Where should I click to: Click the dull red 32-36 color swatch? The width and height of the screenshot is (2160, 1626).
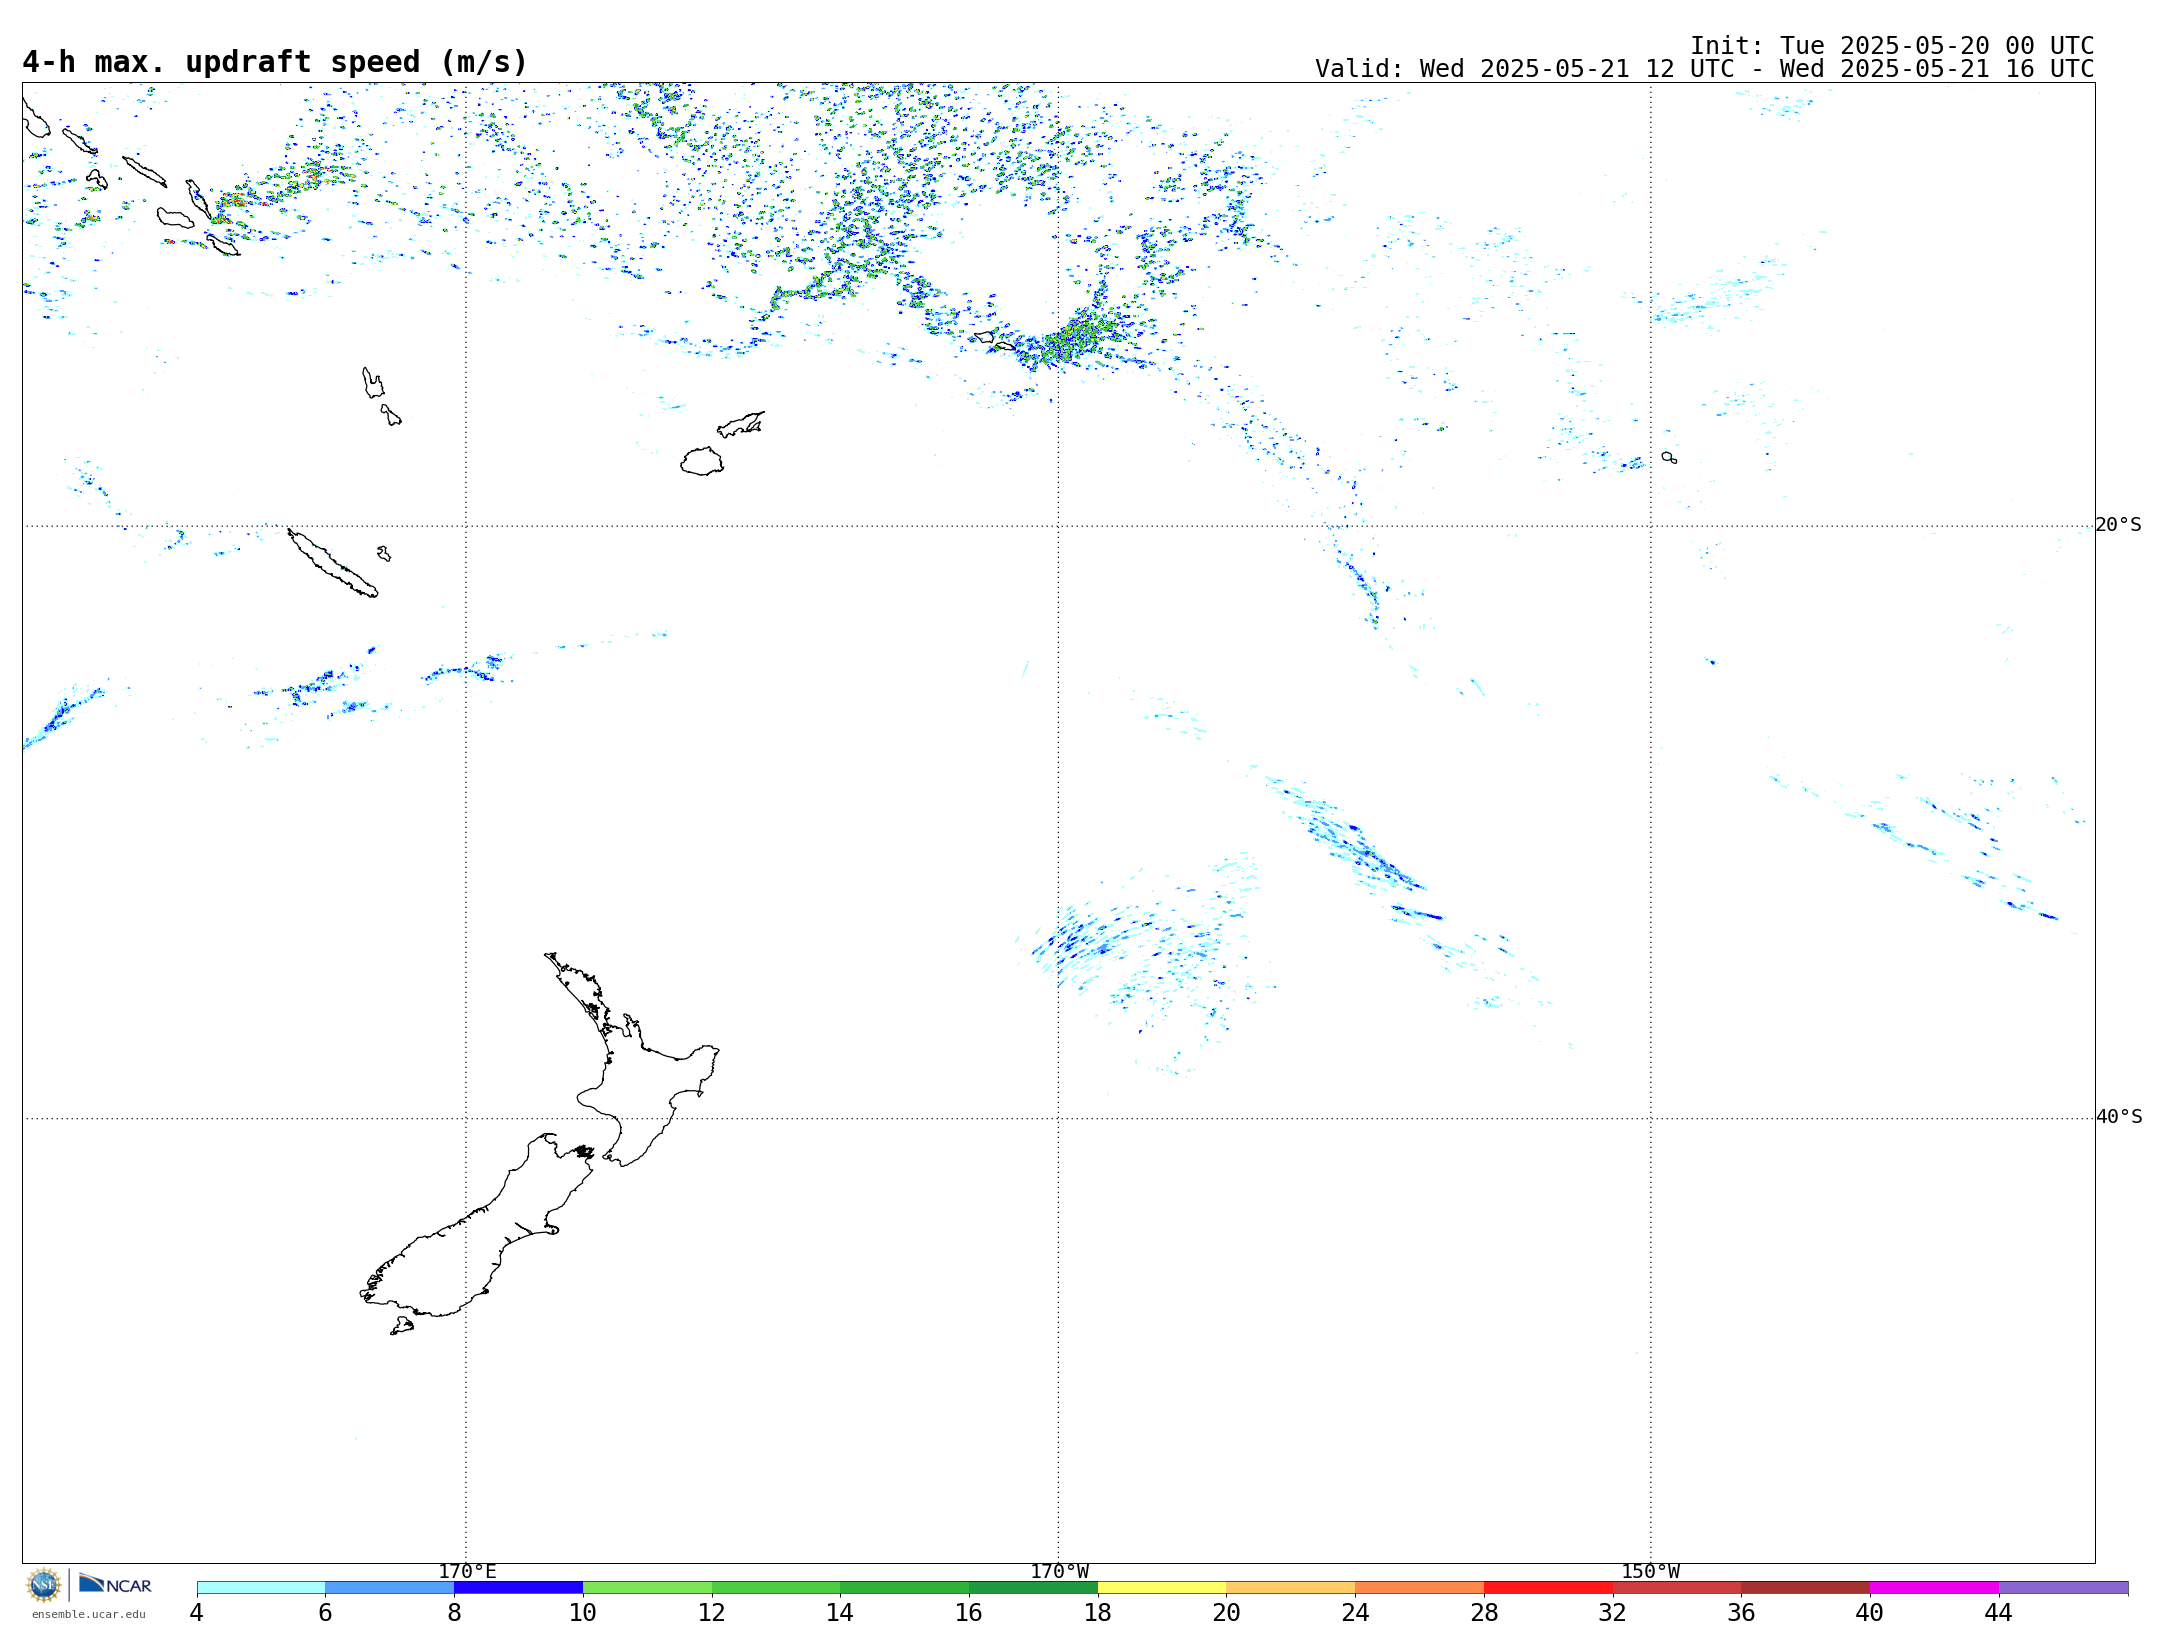(1677, 1588)
